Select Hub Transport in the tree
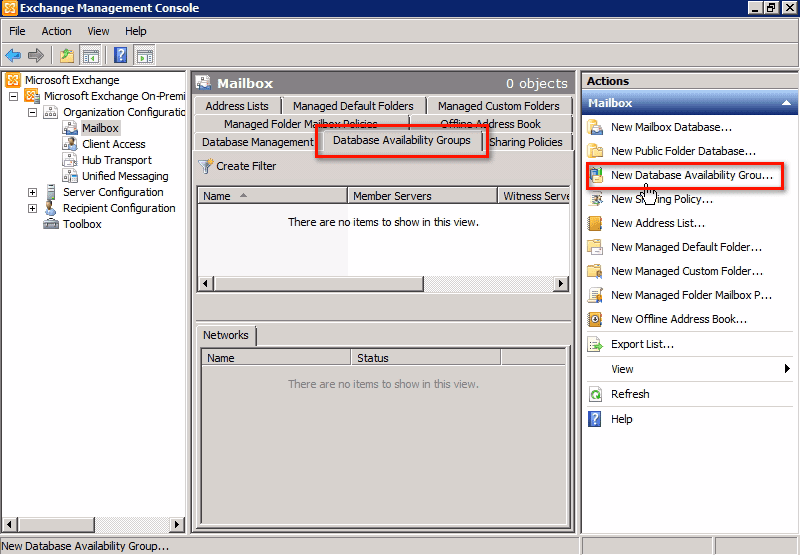The height and width of the screenshot is (555, 800). [117, 160]
